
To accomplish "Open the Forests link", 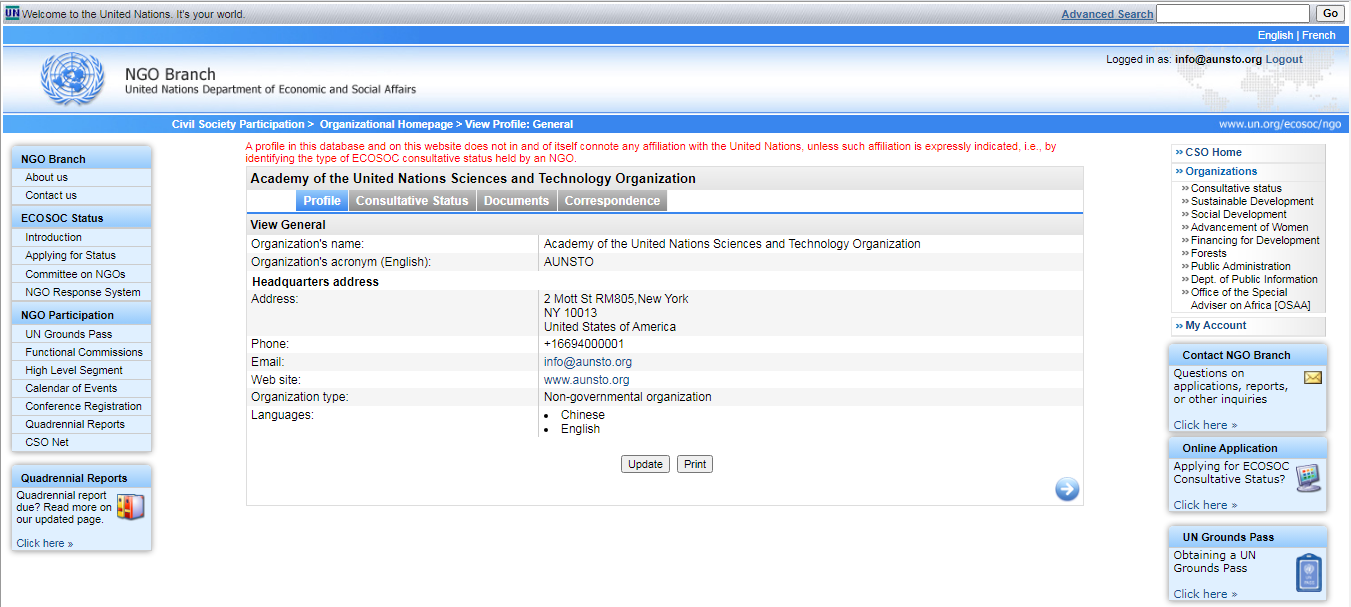I will [x=1209, y=253].
